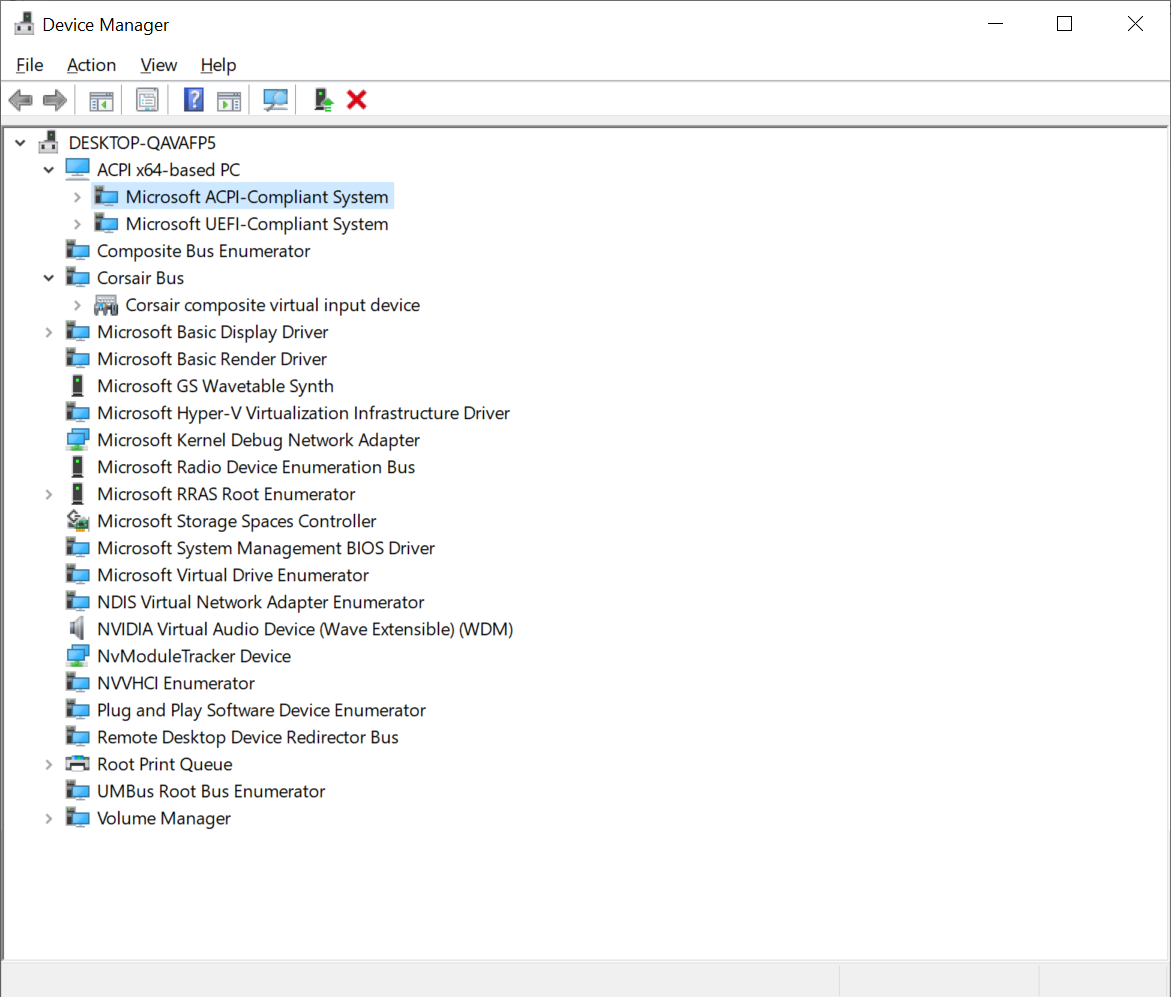Screen dimensions: 1171x997
Task: Select "Microsoft Basic Display Driver" text
Action: click(x=213, y=332)
